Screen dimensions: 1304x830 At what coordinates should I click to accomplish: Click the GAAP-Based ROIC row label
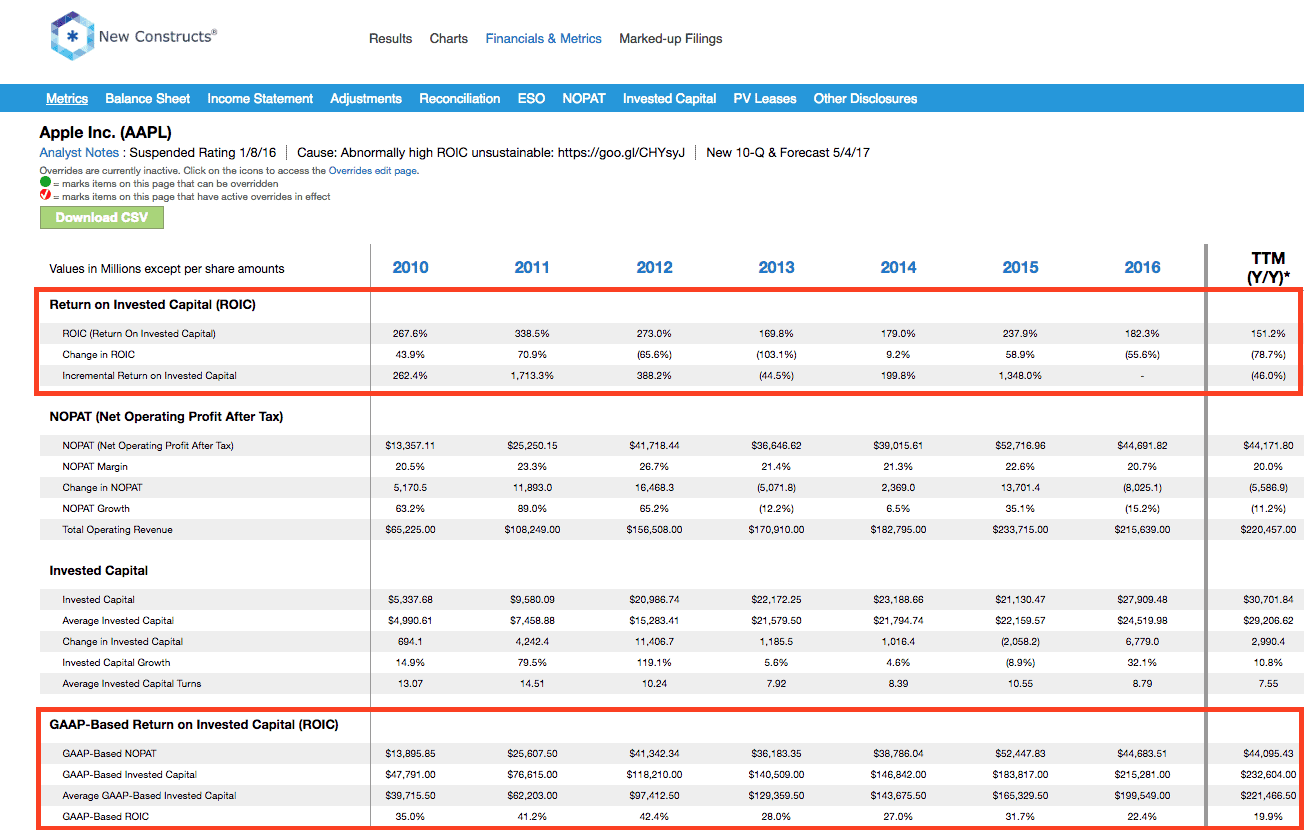(x=104, y=817)
